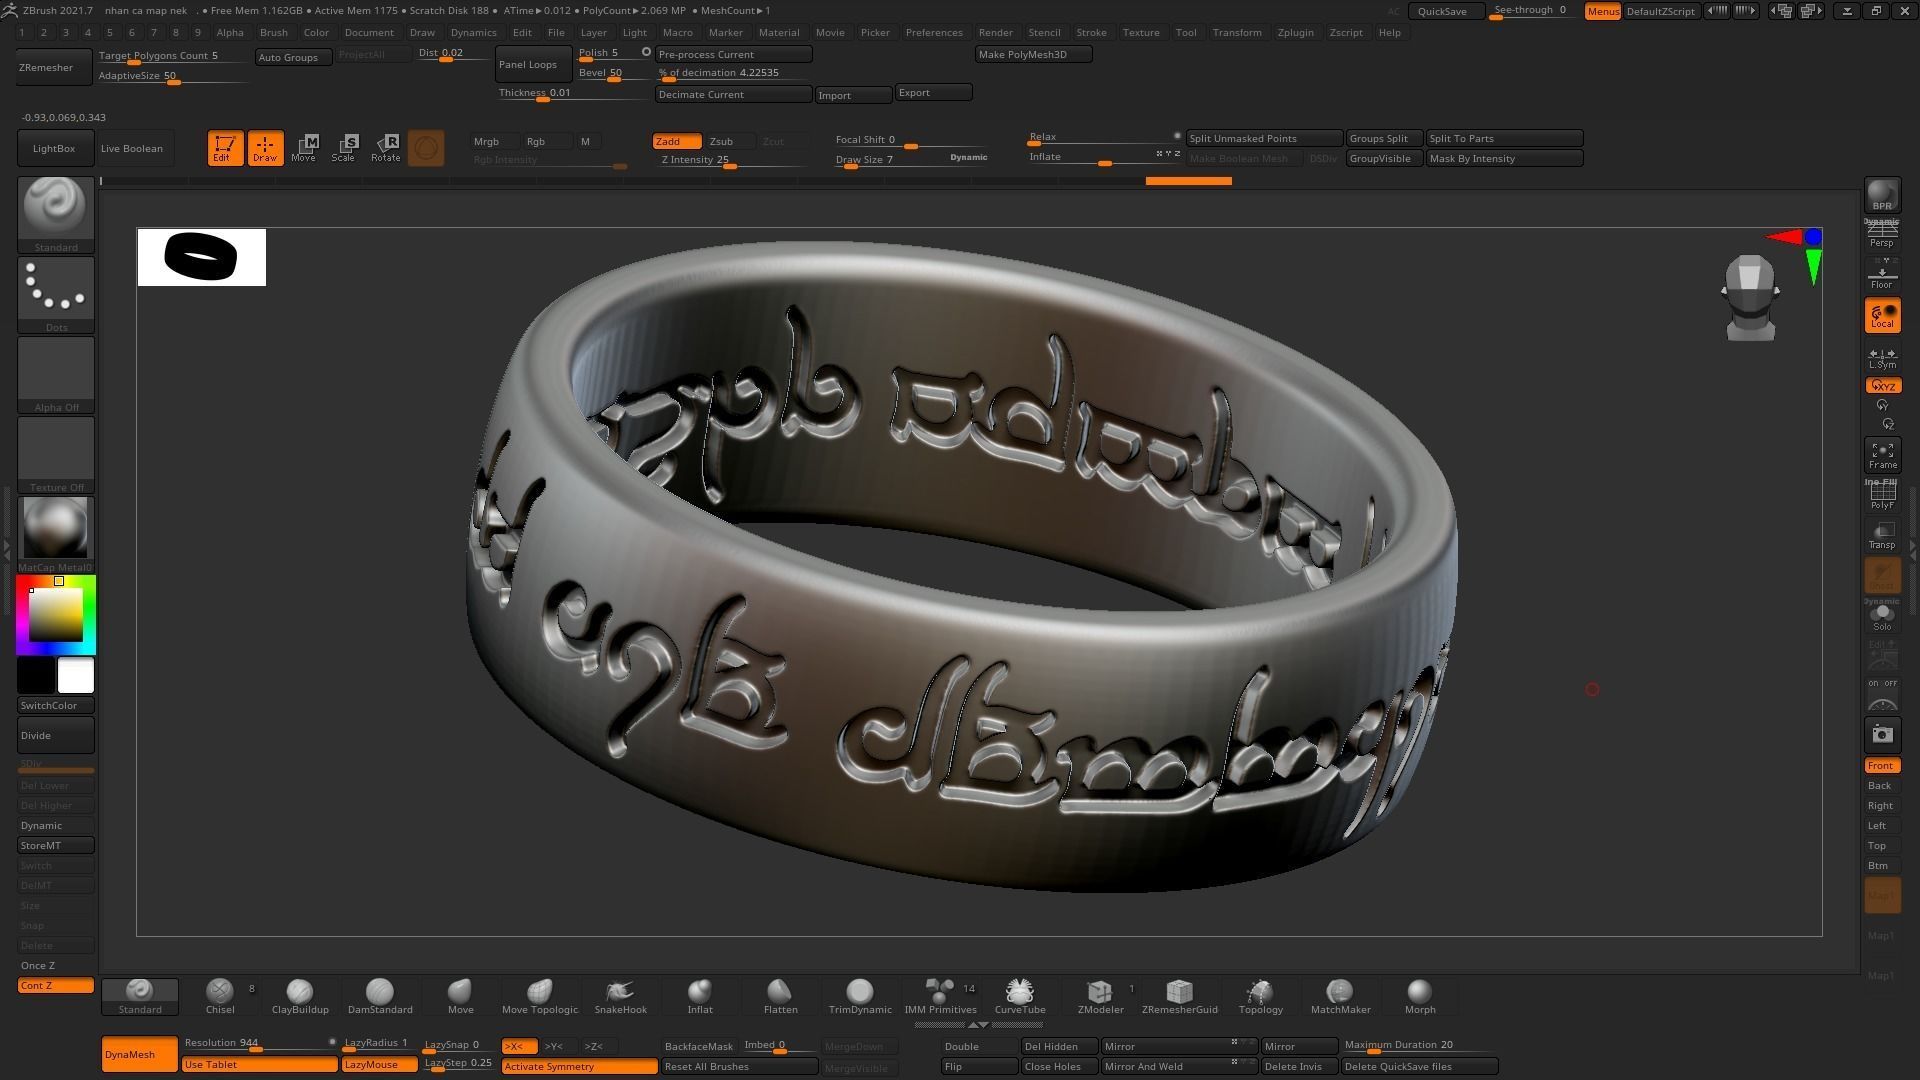Choose the DamStandard brush

coord(380,996)
